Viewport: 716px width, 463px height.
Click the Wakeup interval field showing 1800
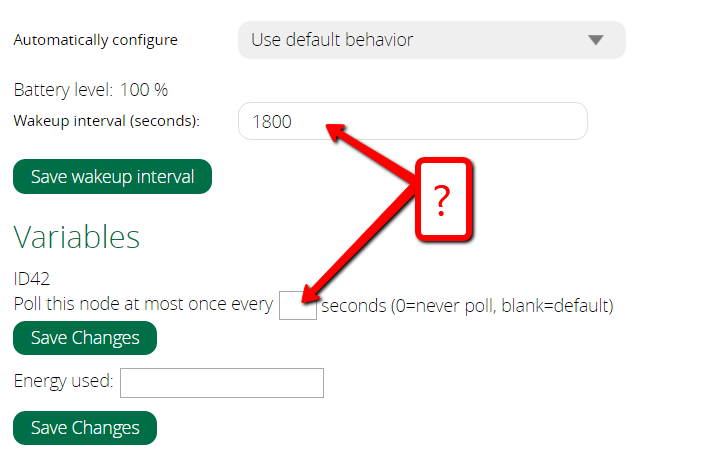pos(412,121)
